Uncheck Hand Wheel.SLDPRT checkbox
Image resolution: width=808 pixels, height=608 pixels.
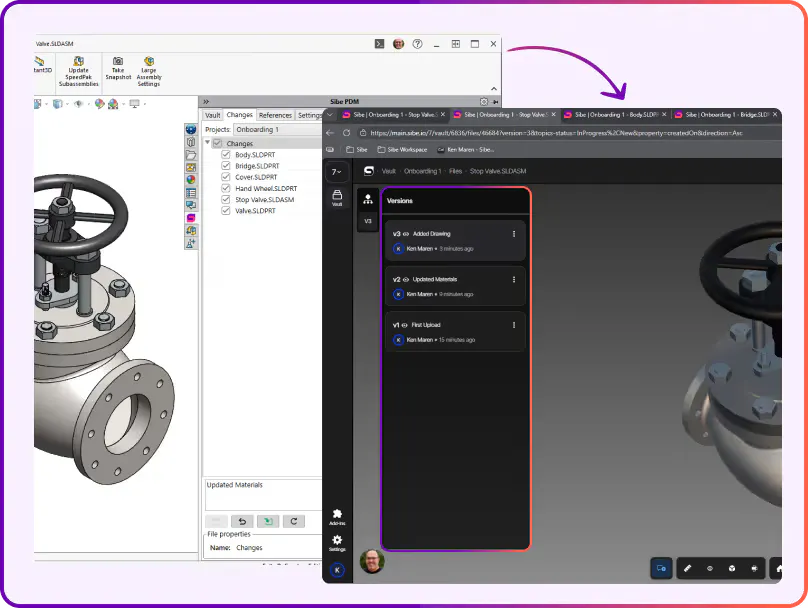coord(226,188)
